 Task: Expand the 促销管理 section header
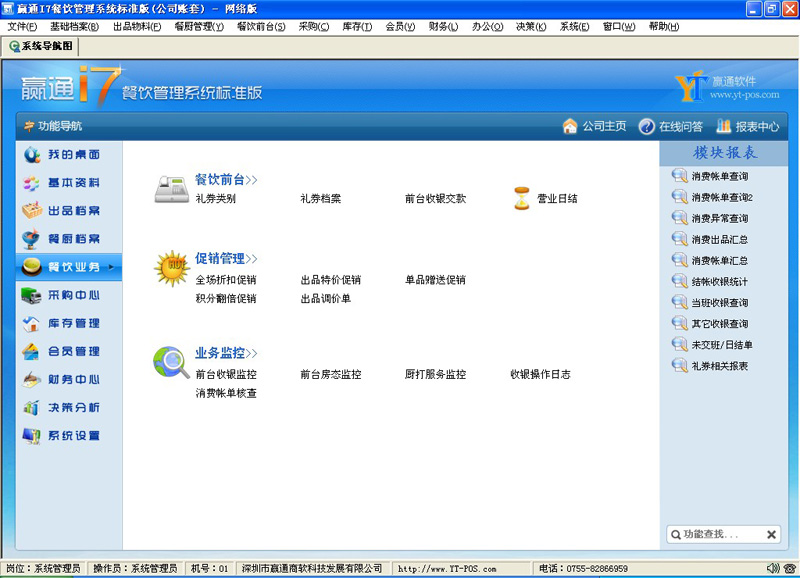(226, 259)
